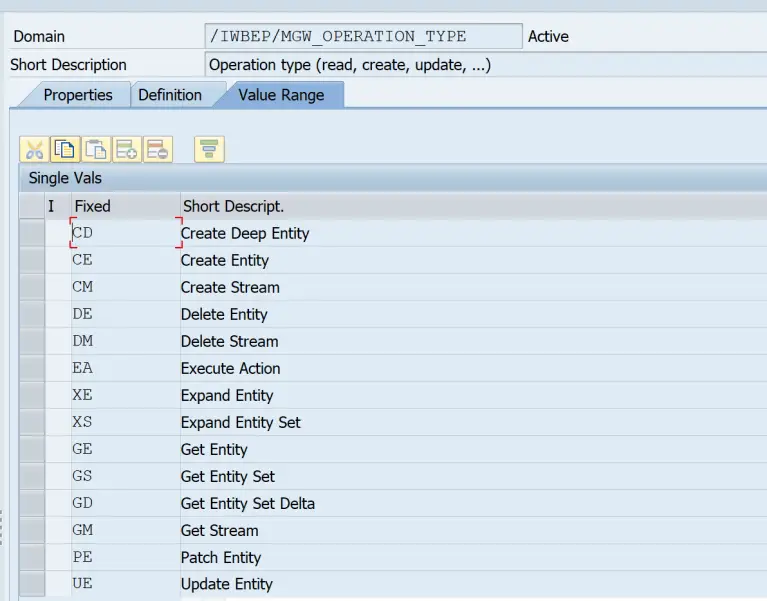Click the green filter/sort icon
767x601 pixels.
point(209,150)
